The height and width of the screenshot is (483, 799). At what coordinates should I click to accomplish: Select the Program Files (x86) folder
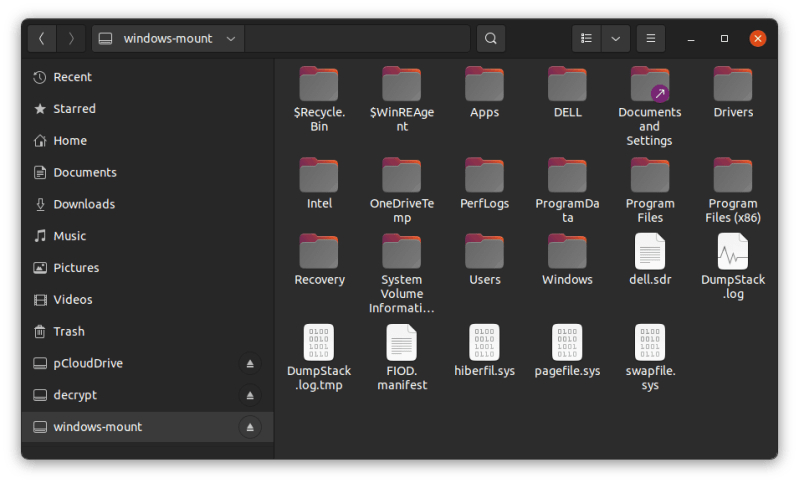[x=733, y=191]
